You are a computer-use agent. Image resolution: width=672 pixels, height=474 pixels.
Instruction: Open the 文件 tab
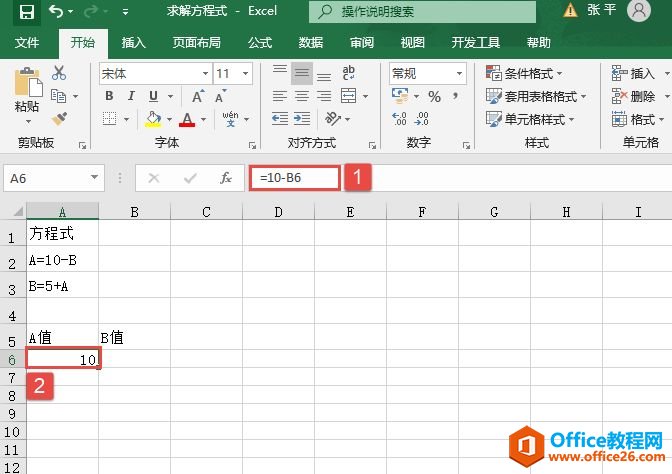(x=27, y=42)
